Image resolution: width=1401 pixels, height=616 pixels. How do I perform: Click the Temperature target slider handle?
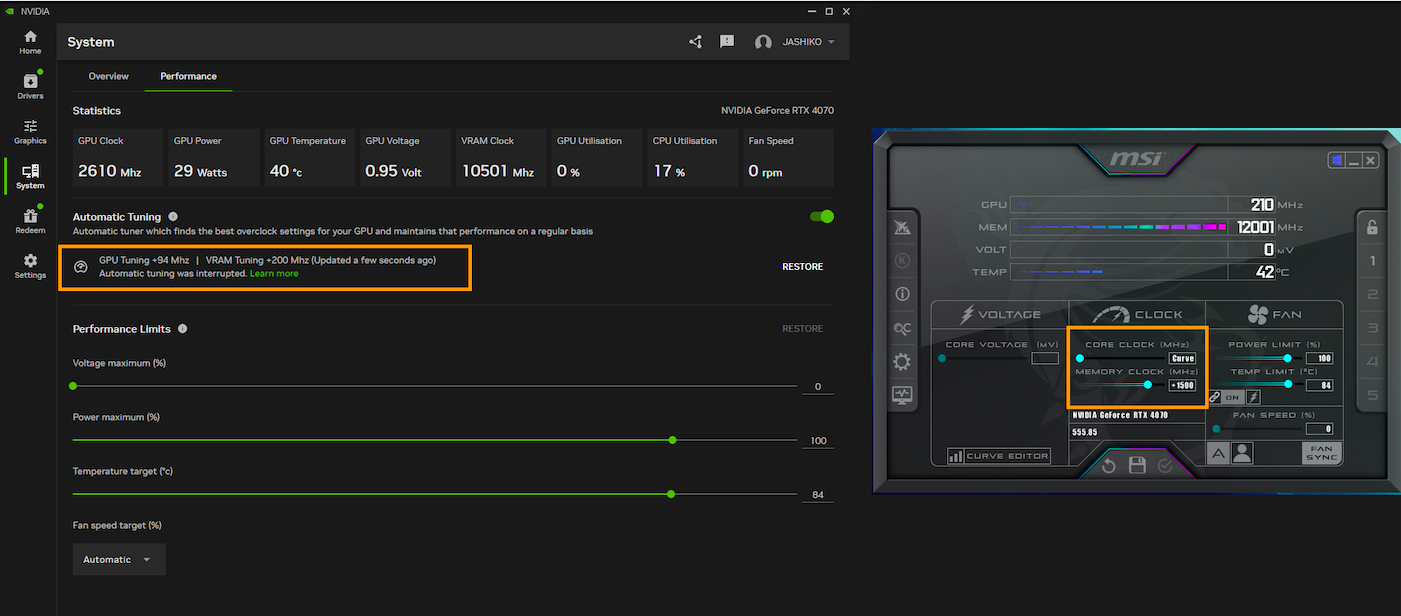671,493
